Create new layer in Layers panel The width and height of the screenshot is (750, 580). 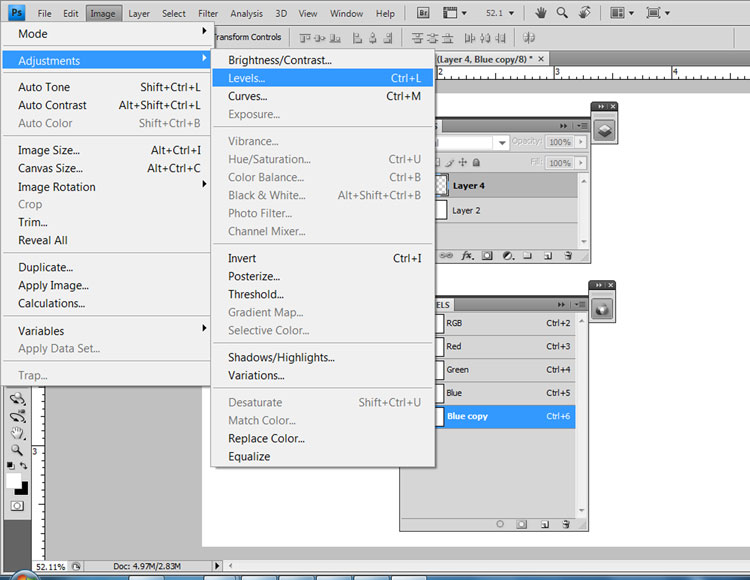coord(548,256)
